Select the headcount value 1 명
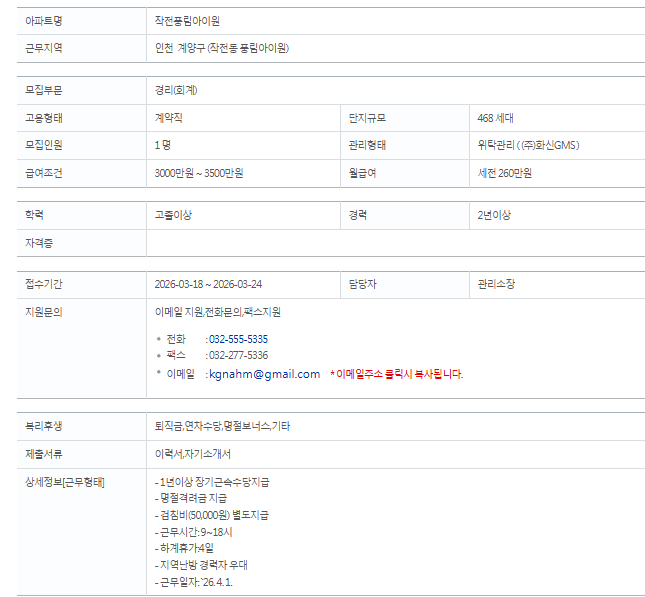The height and width of the screenshot is (597, 645). (x=162, y=145)
